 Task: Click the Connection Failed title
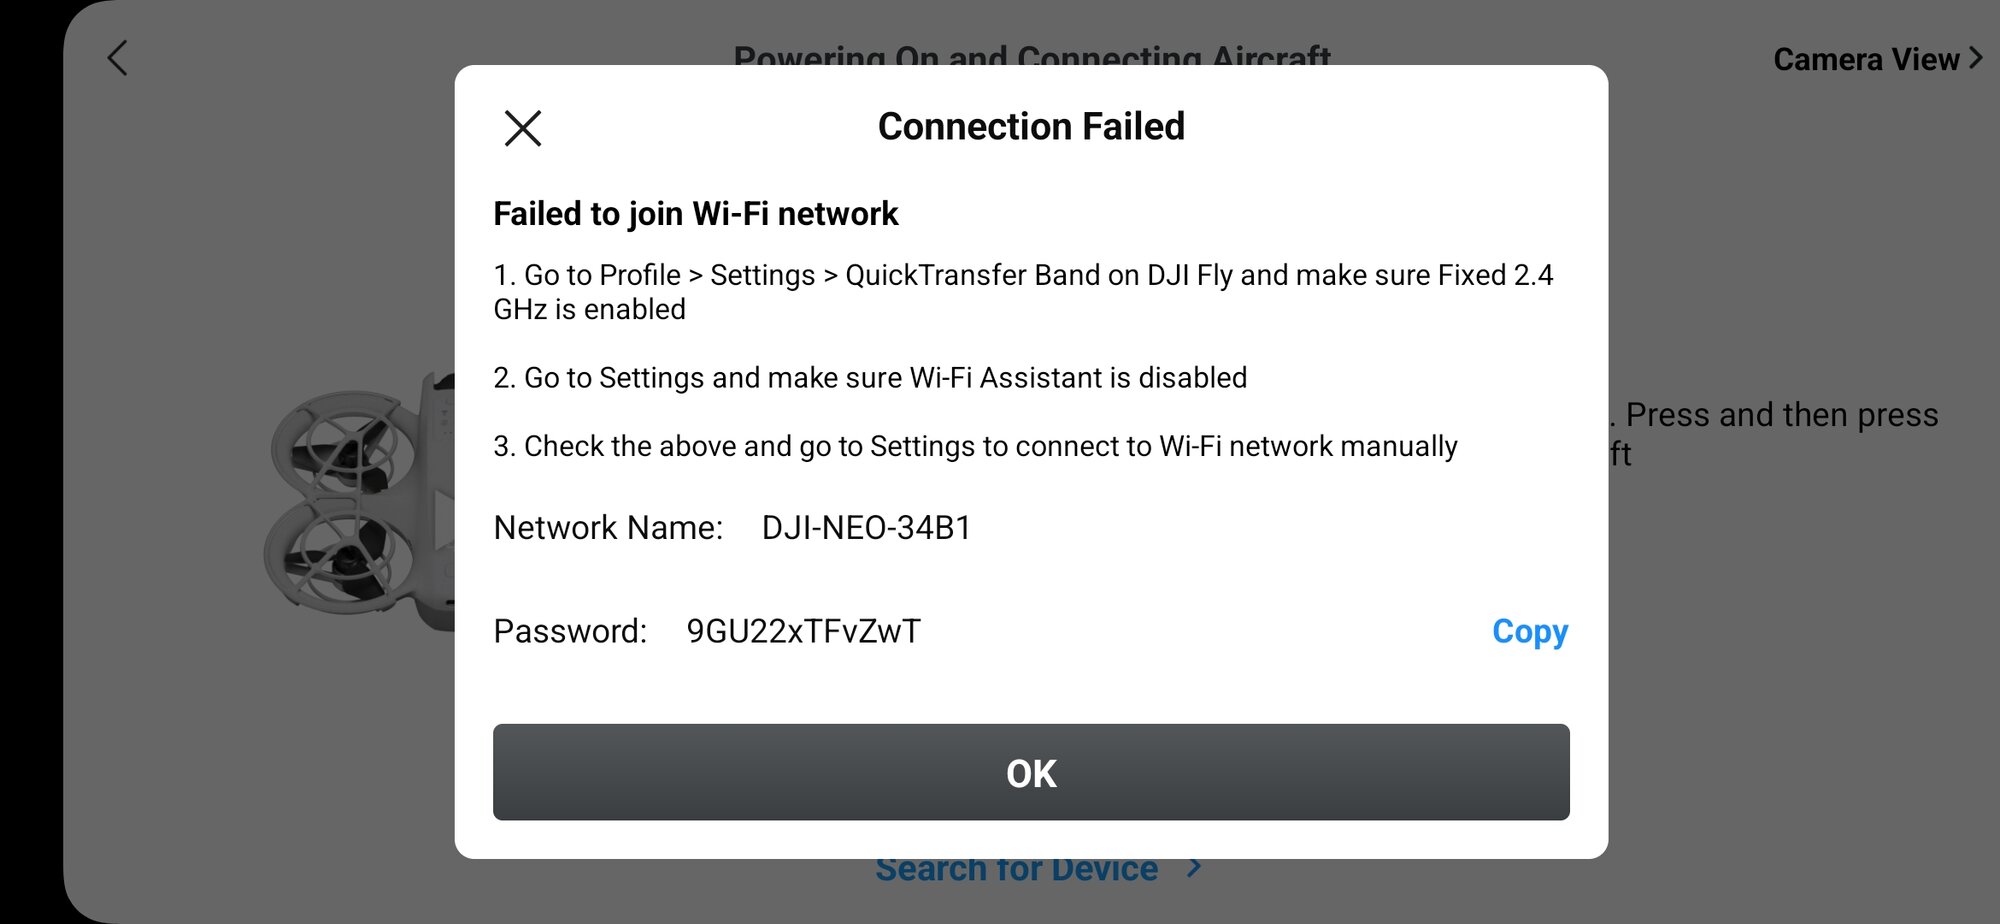click(x=1031, y=127)
